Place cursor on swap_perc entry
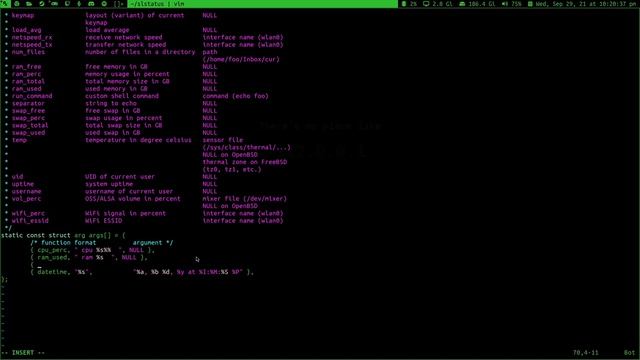Viewport: 640px width, 360px height. (28, 118)
